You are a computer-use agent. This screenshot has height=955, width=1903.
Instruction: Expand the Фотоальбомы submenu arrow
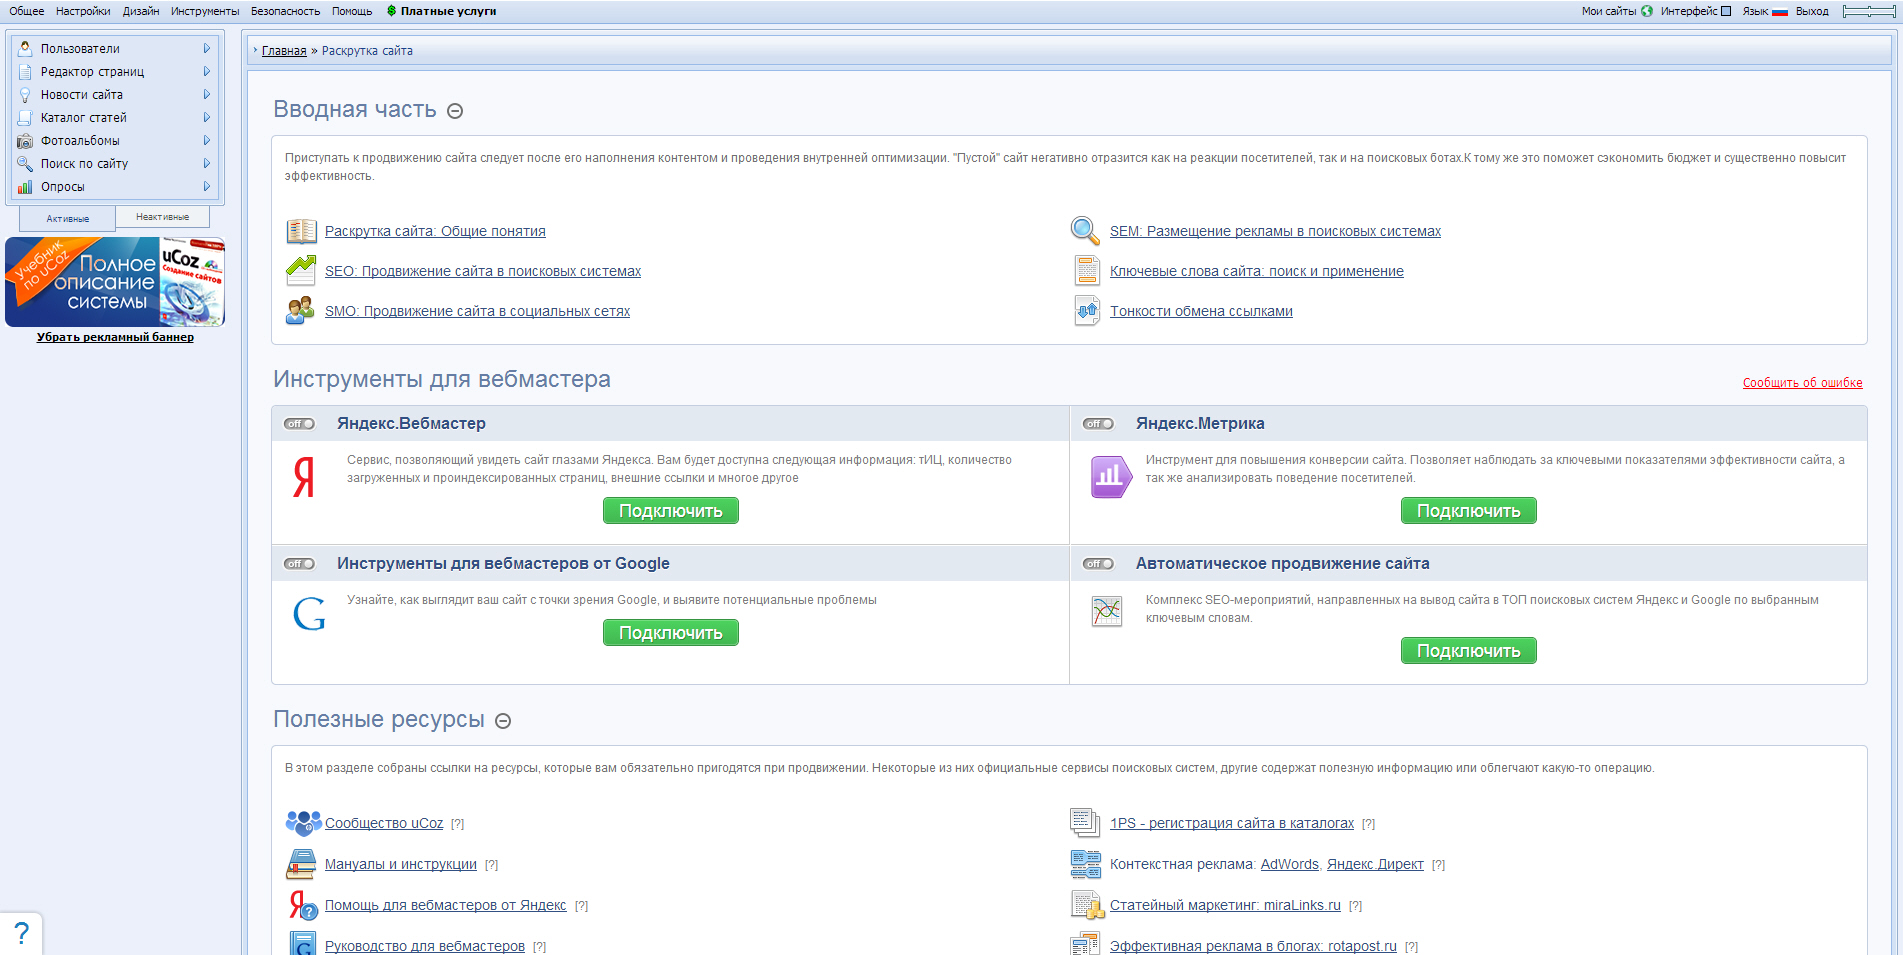coord(207,140)
